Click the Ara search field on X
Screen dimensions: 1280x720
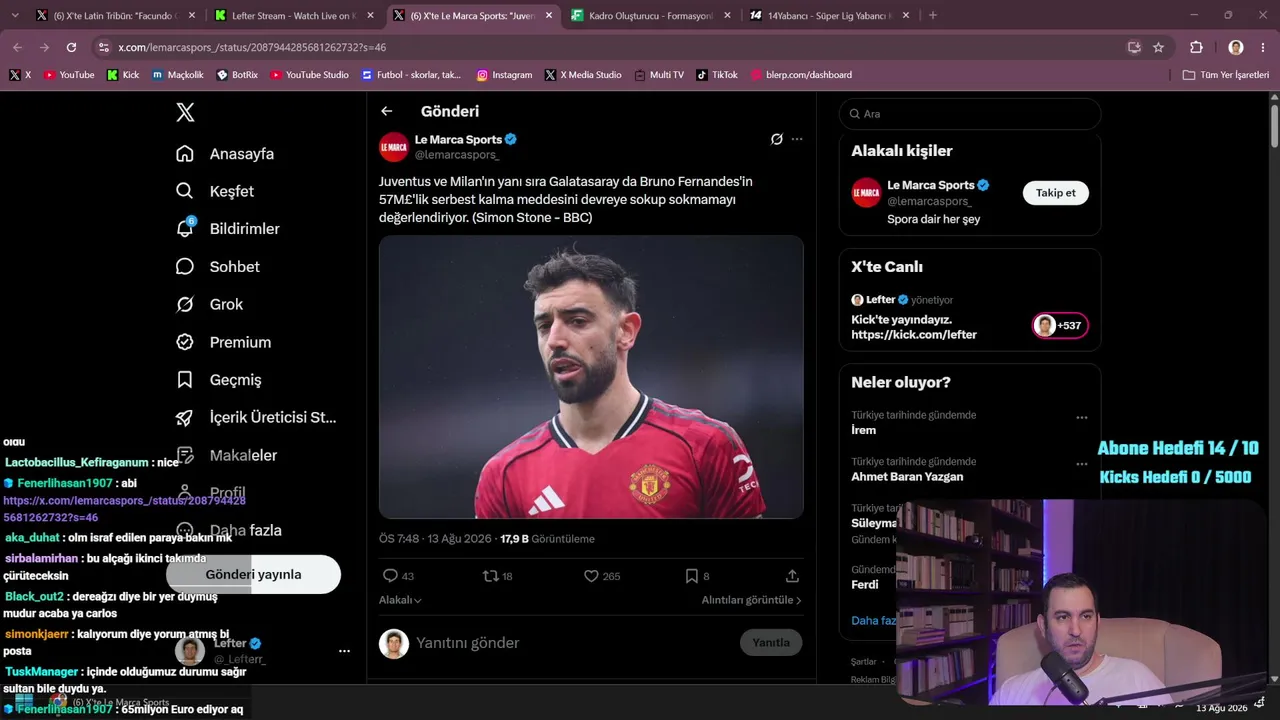(x=970, y=114)
